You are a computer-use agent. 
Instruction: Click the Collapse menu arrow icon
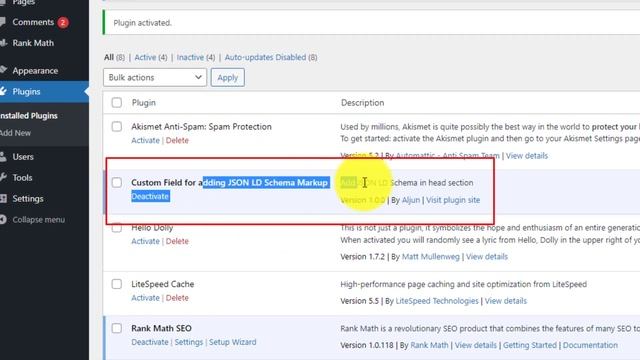click(3, 220)
